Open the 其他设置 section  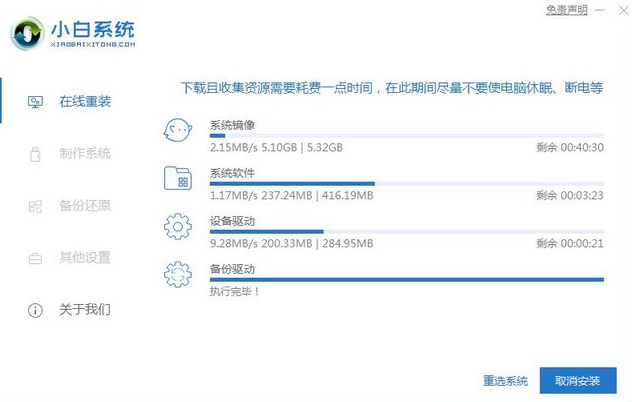(x=84, y=258)
